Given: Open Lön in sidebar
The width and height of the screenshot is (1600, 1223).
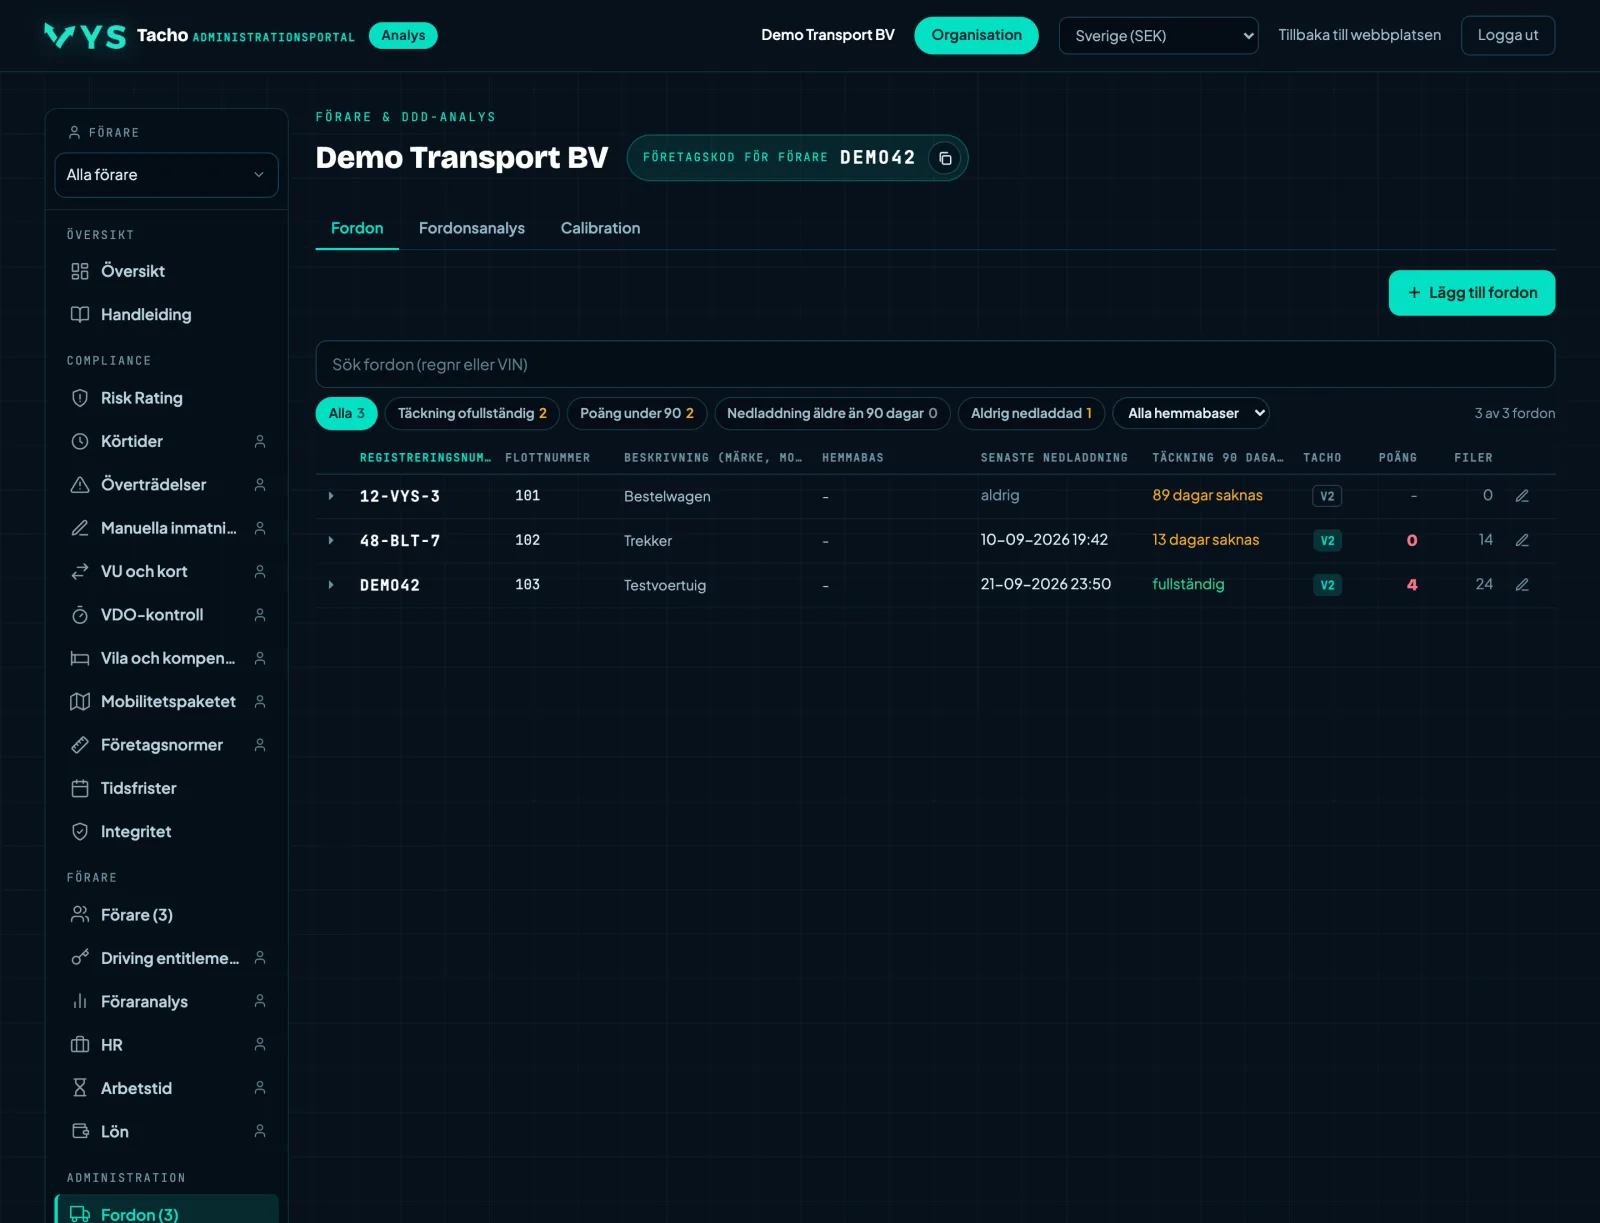Looking at the screenshot, I should [166, 1131].
